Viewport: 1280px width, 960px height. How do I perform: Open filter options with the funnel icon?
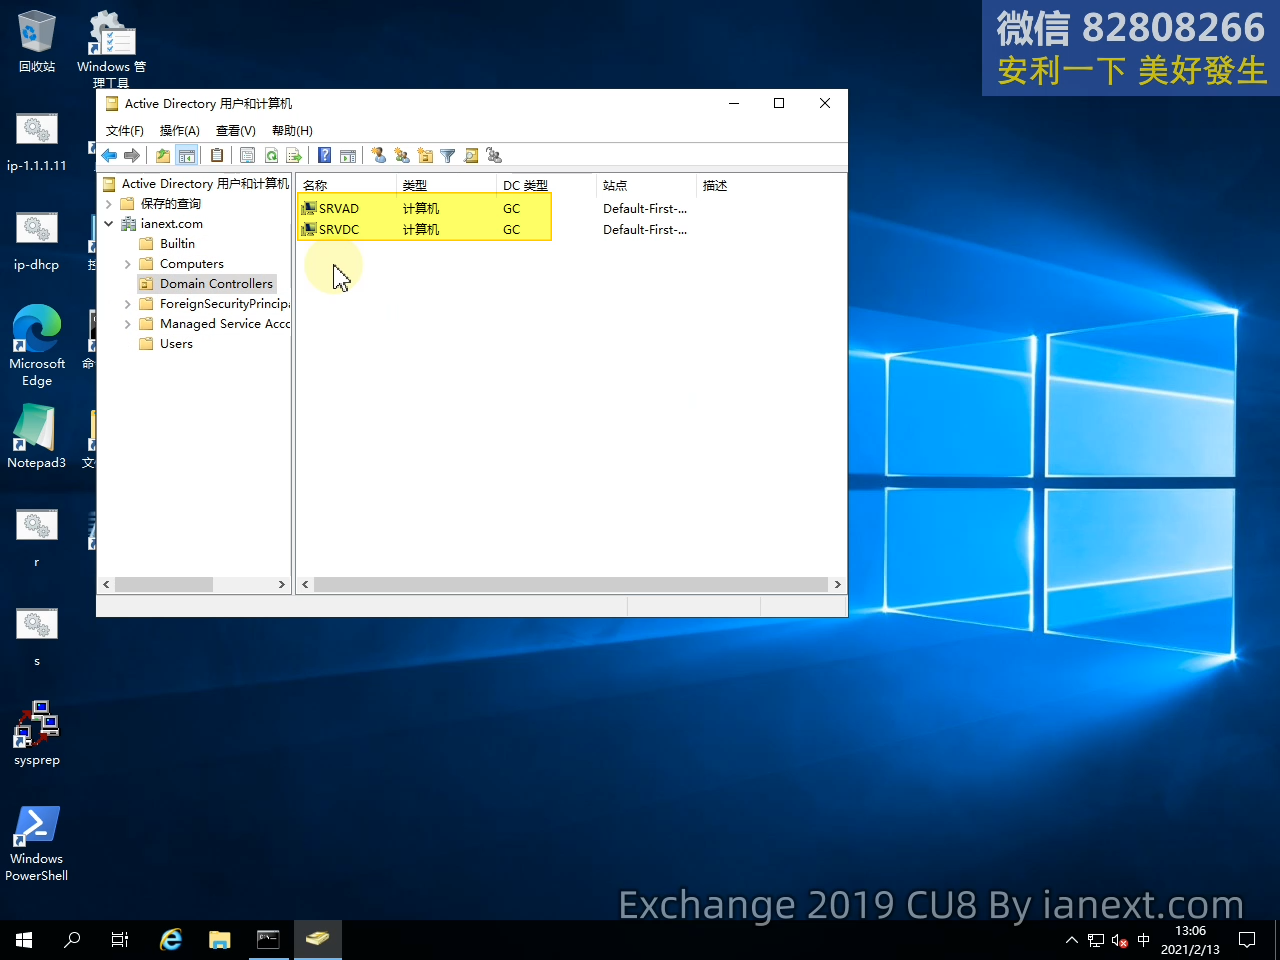[448, 156]
